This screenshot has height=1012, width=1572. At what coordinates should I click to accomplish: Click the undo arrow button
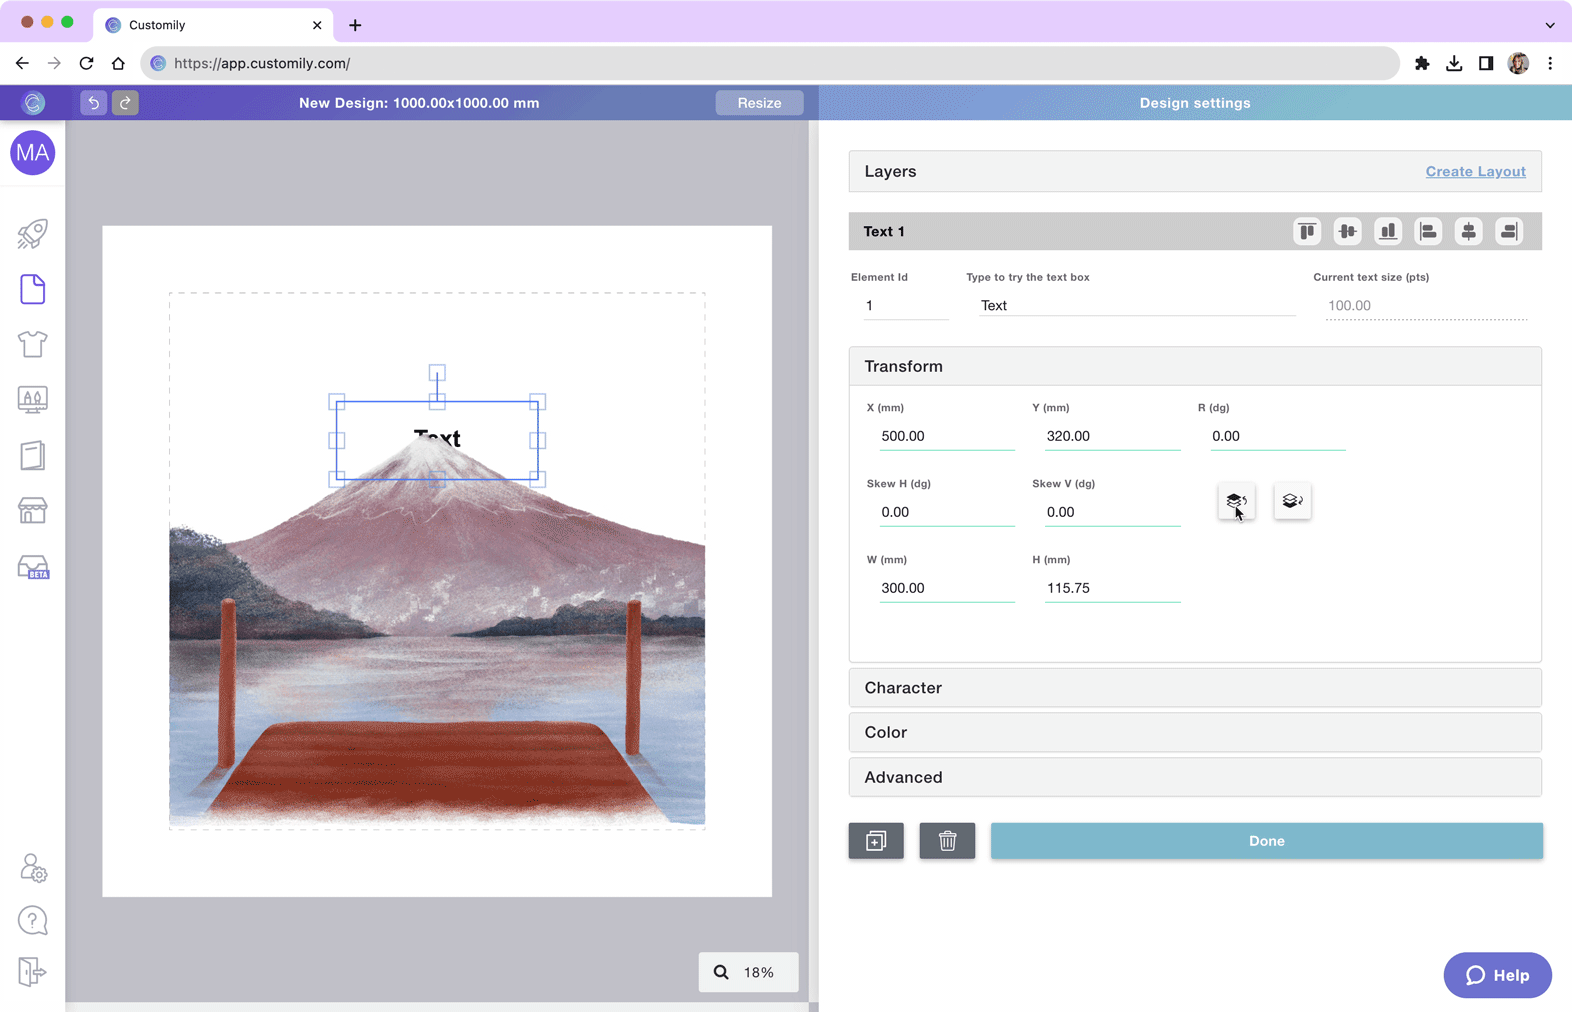(x=93, y=103)
